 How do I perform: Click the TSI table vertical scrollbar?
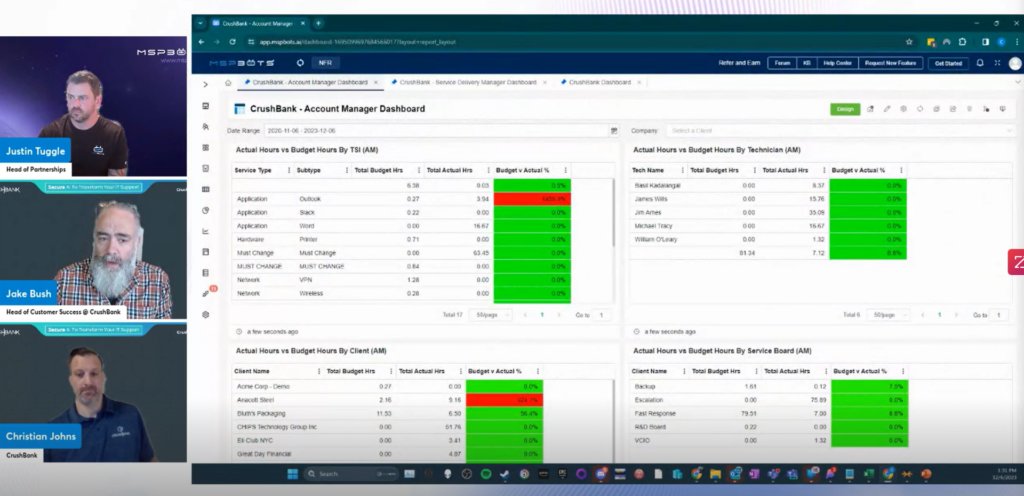point(613,212)
